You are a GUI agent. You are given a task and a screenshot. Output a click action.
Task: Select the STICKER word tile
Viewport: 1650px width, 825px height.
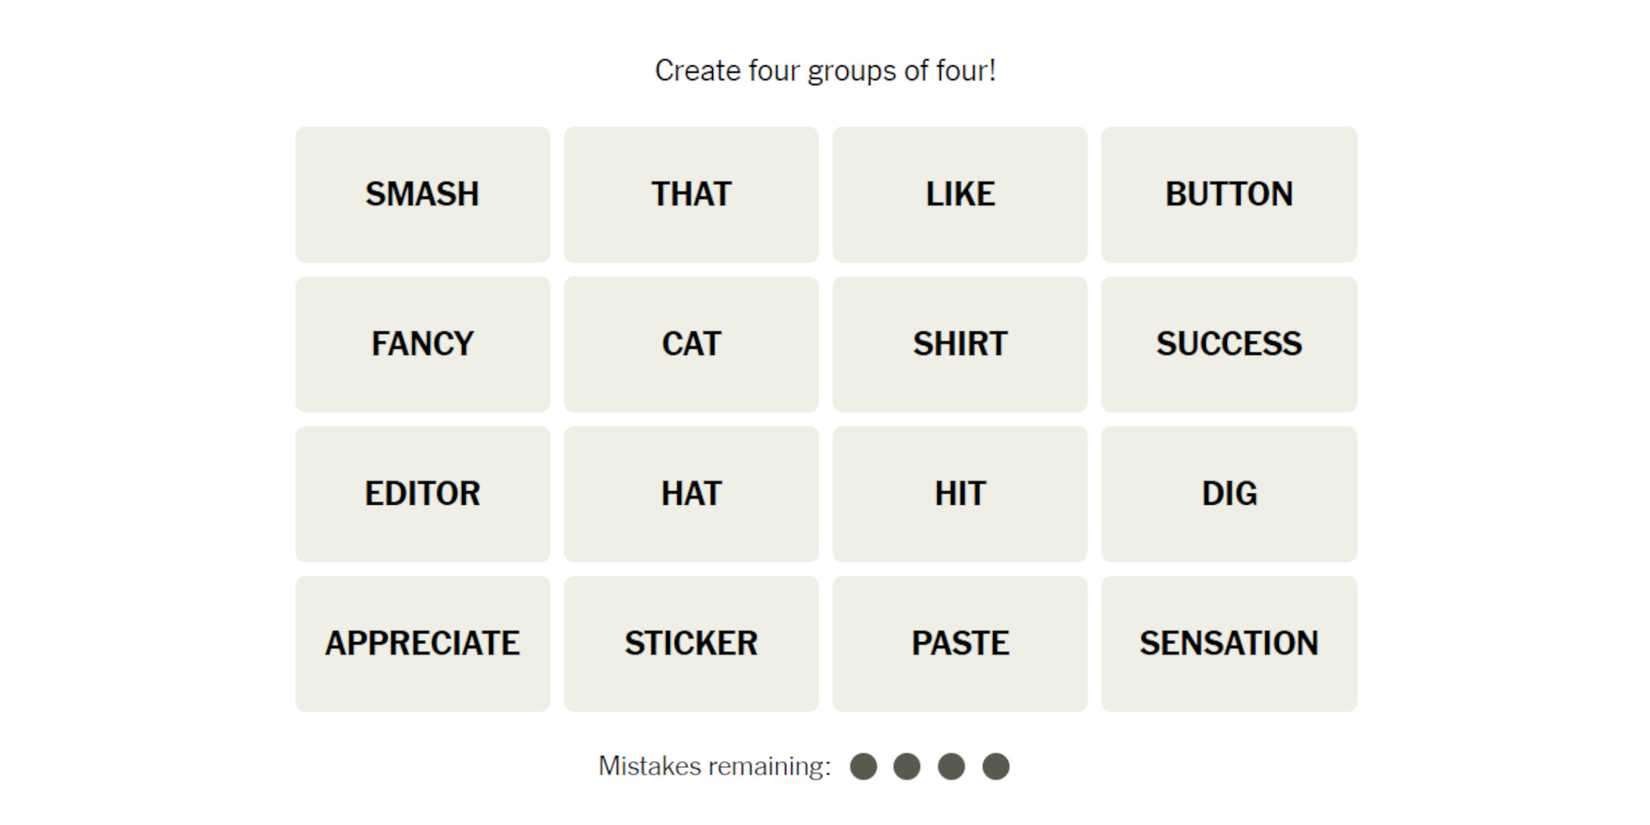click(691, 643)
